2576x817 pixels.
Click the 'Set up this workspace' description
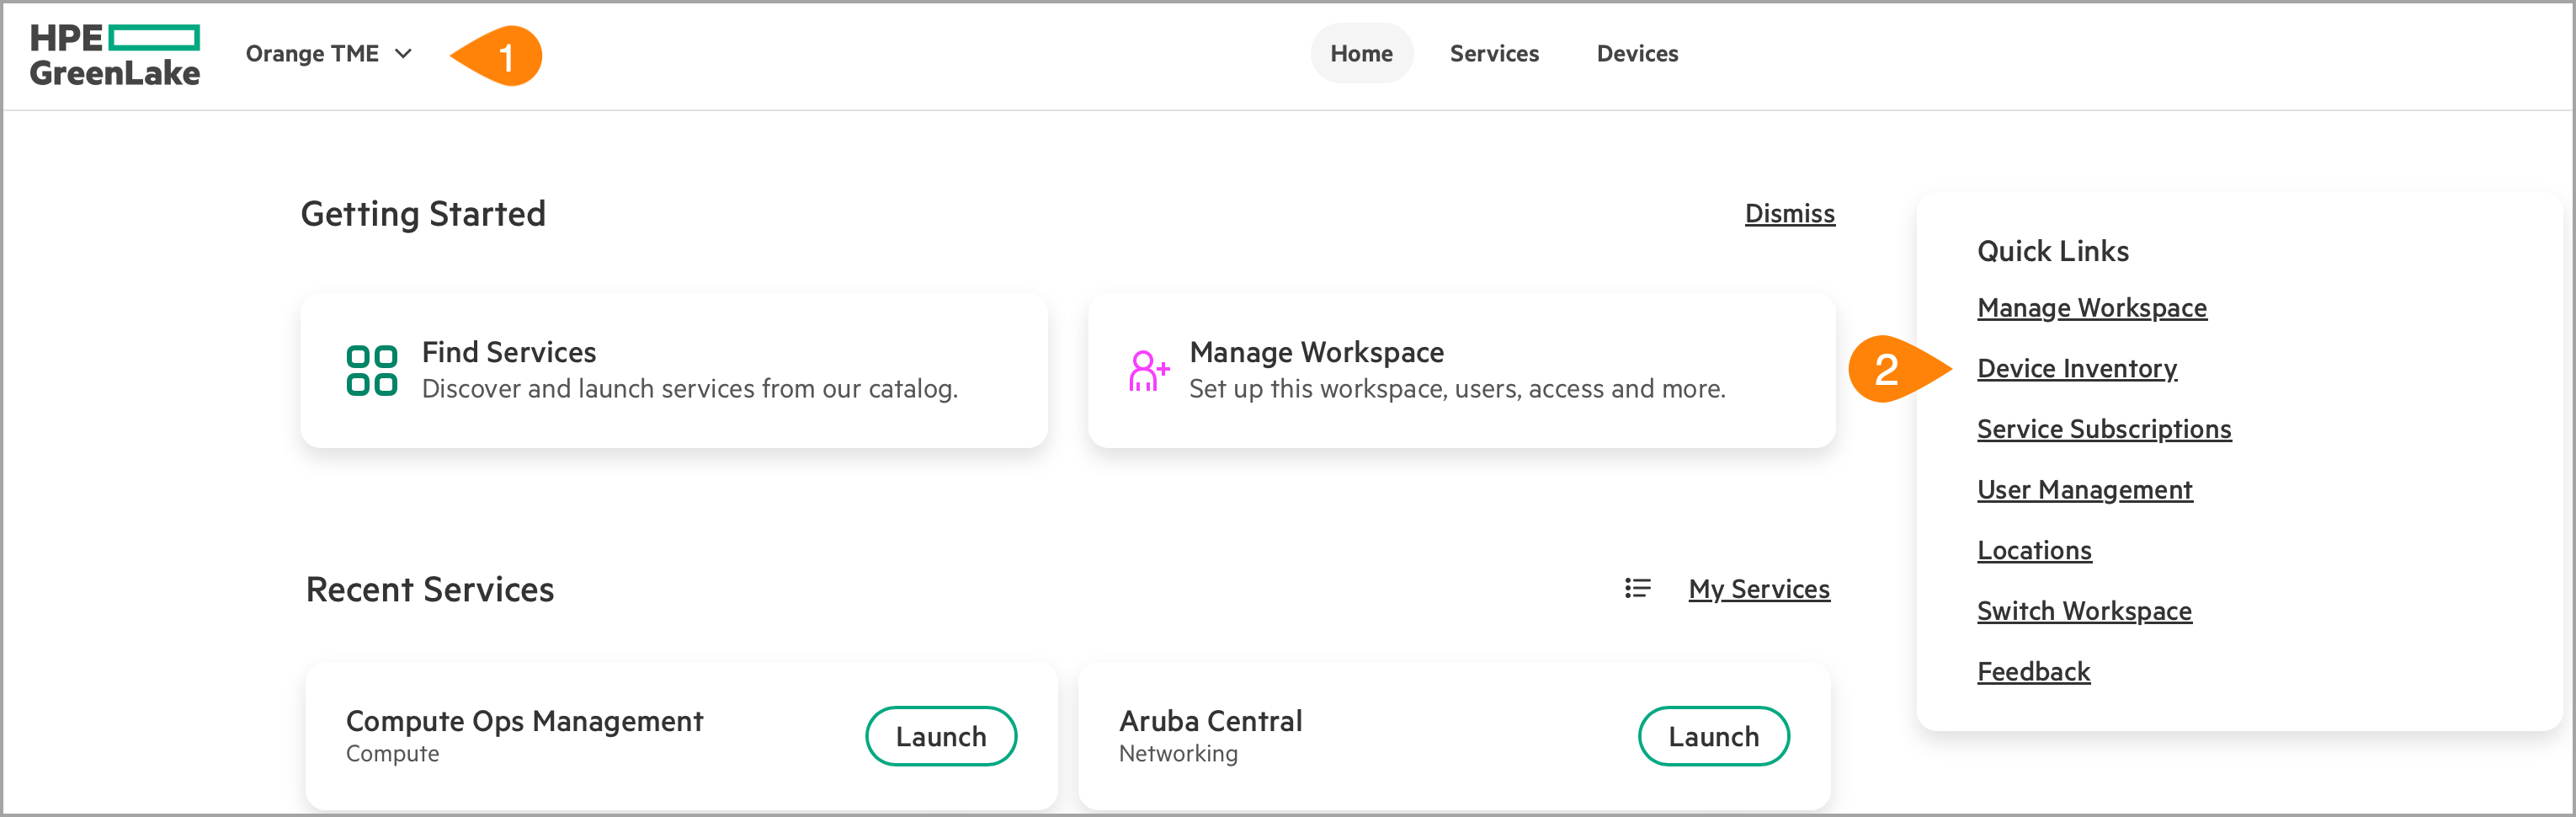point(1457,389)
